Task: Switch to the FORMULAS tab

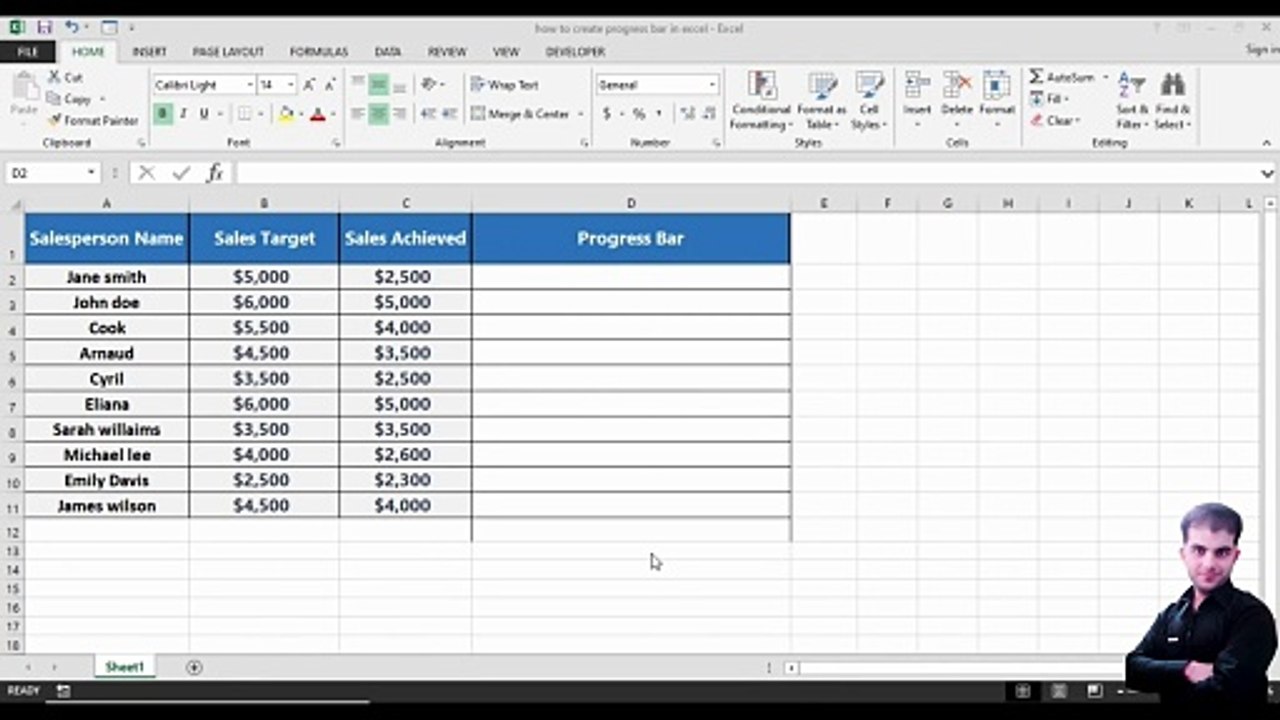Action: pos(319,52)
